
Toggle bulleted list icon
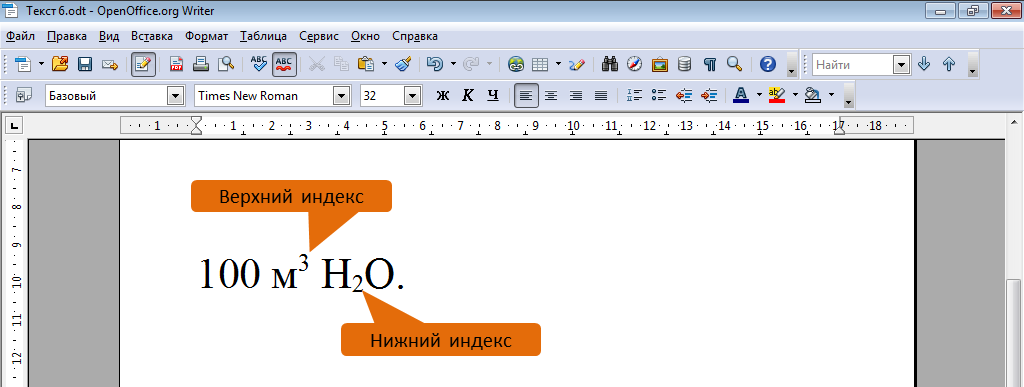(659, 96)
